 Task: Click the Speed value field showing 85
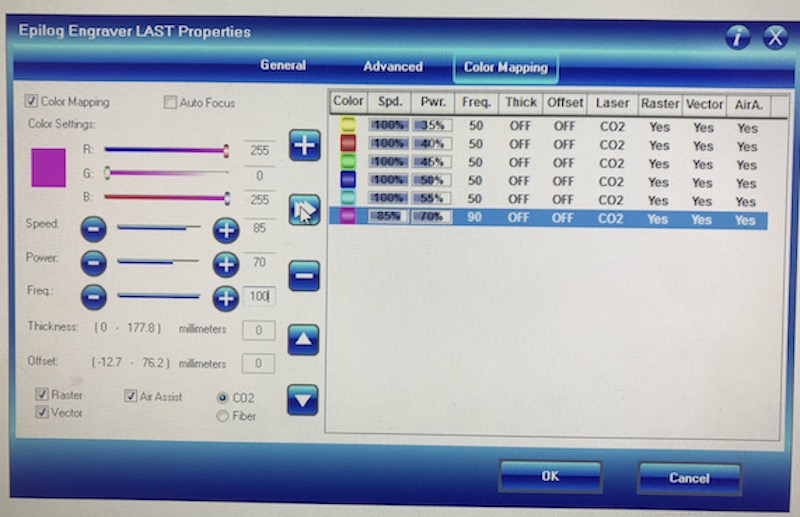259,228
